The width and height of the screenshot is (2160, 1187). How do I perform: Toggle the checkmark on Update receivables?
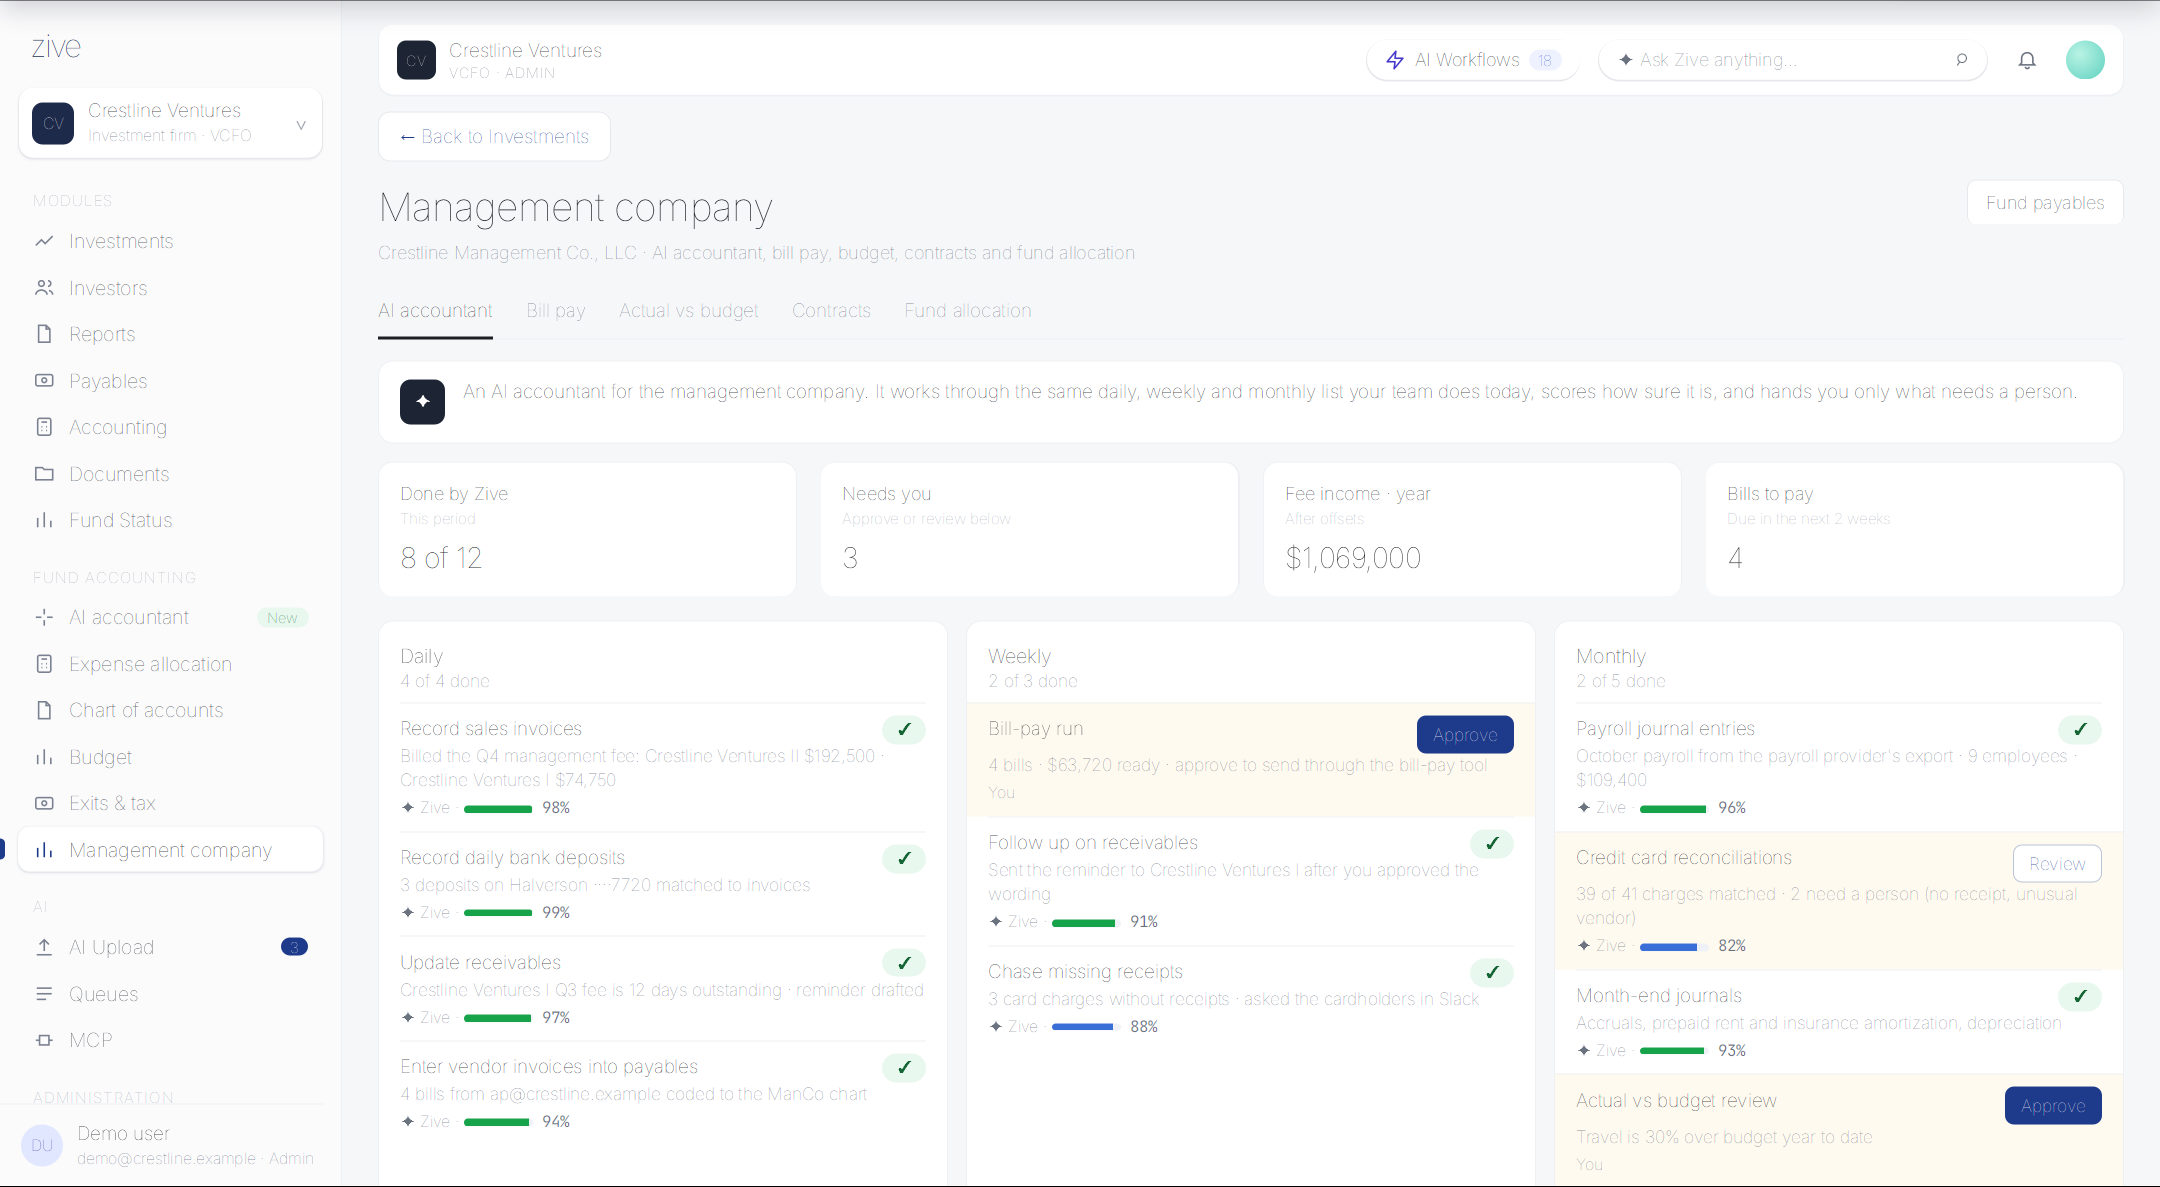(904, 964)
